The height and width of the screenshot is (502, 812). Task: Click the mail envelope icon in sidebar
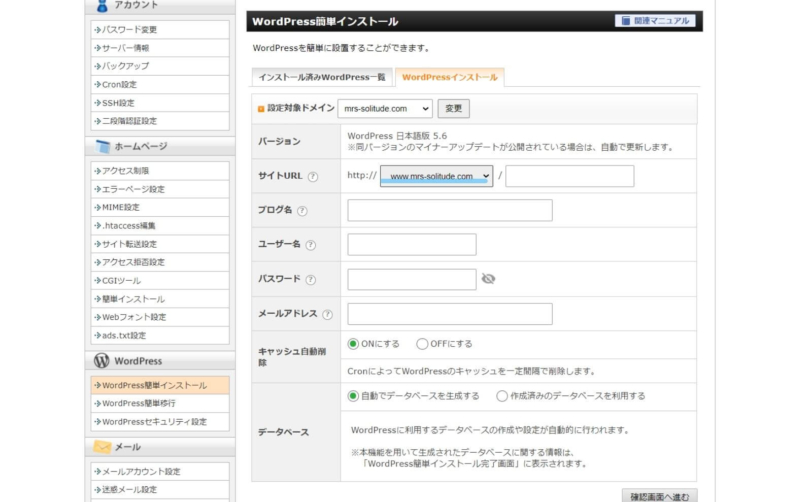[x=101, y=447]
